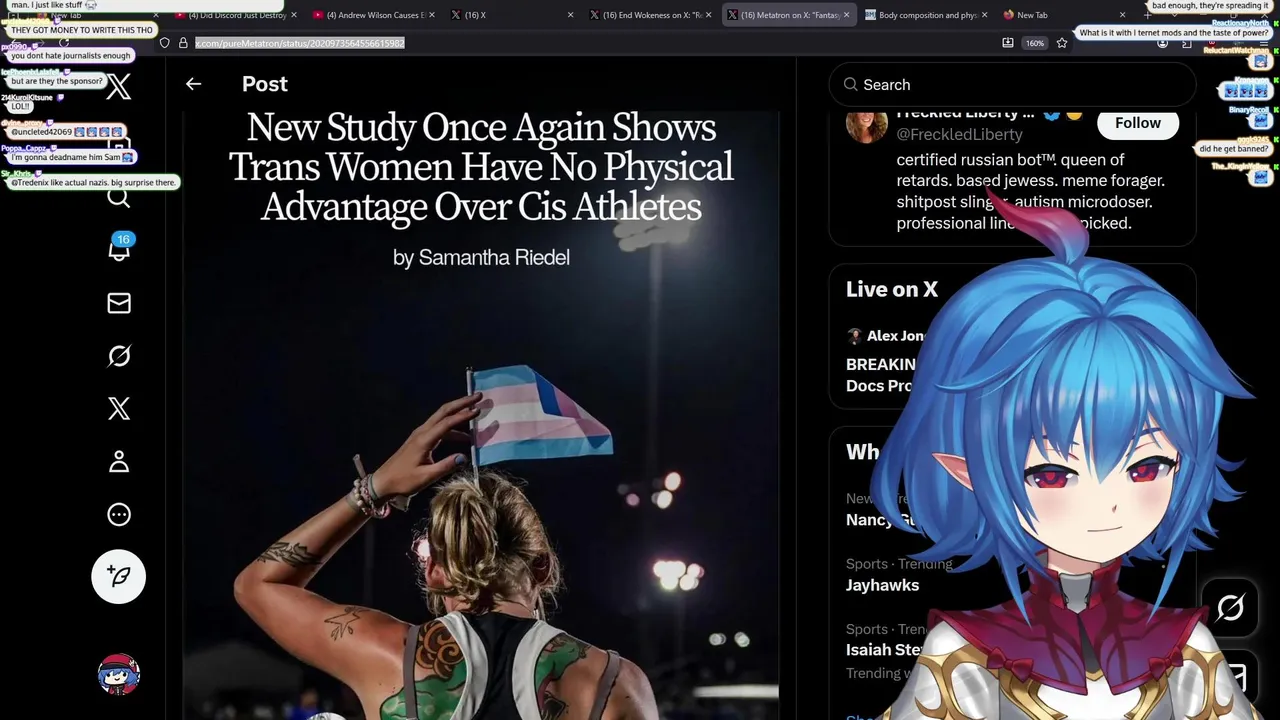The width and height of the screenshot is (1280, 720).
Task: Select the browser address bar URL
Action: pos(299,43)
